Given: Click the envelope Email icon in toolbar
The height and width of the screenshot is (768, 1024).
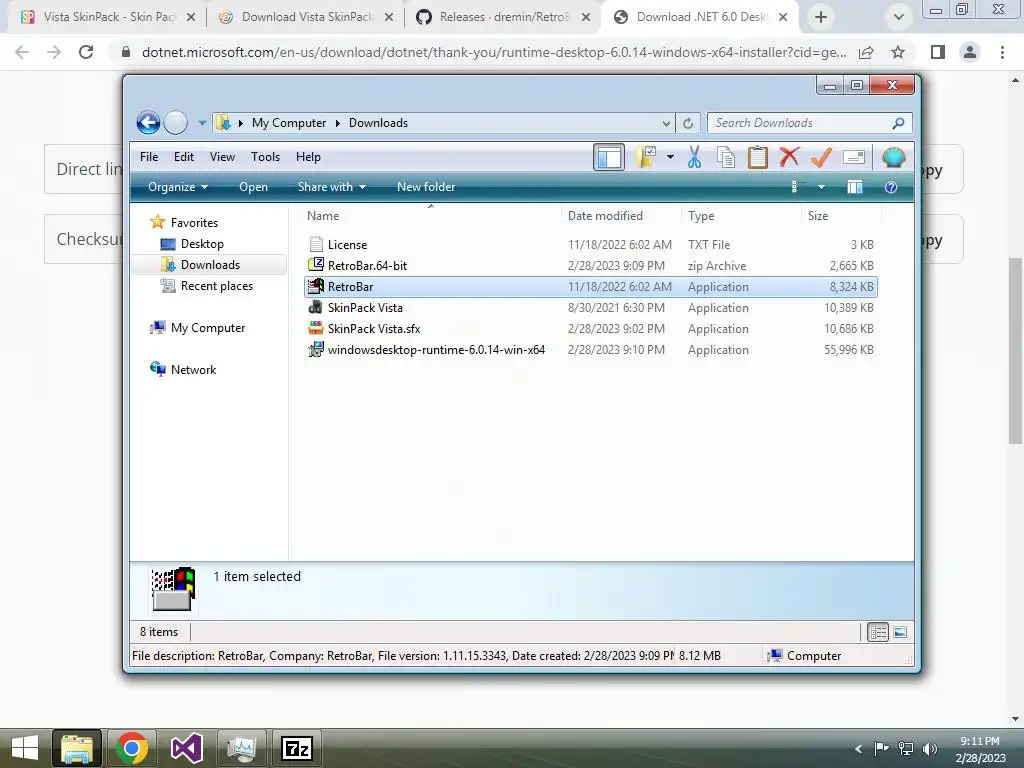Looking at the screenshot, I should [854, 157].
